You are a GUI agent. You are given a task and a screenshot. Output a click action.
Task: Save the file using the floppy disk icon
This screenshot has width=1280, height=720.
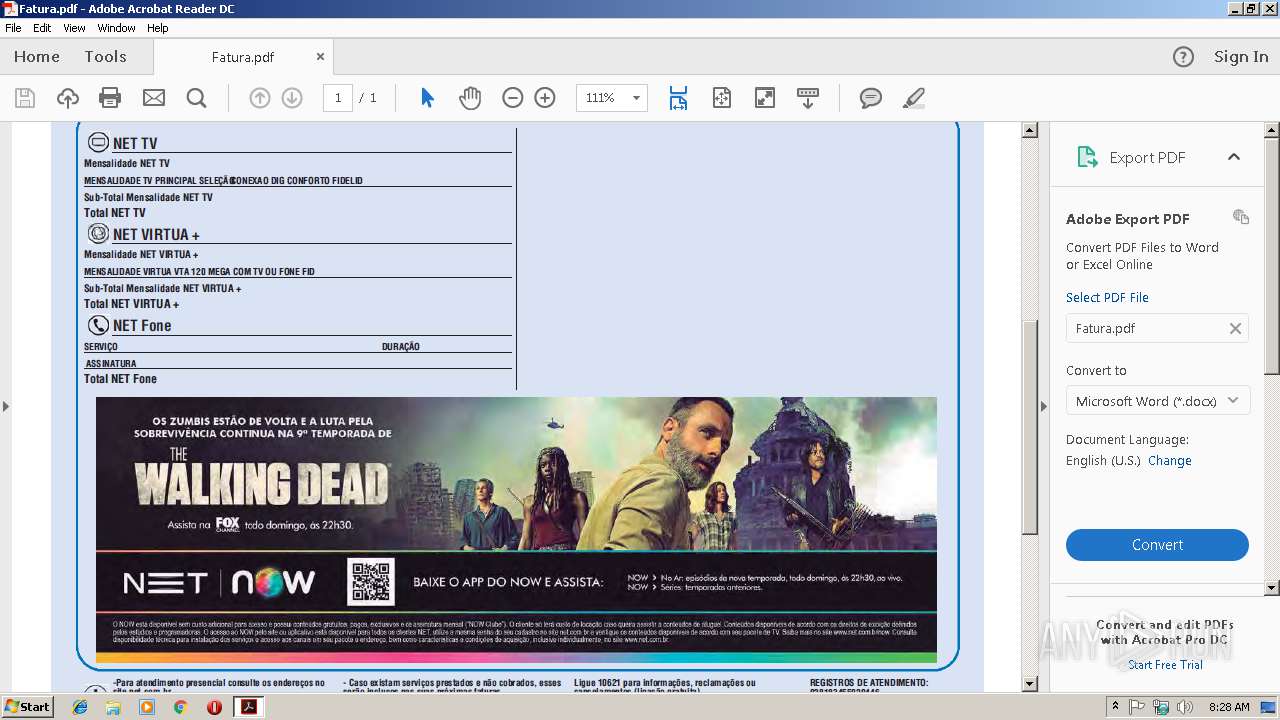coord(25,98)
